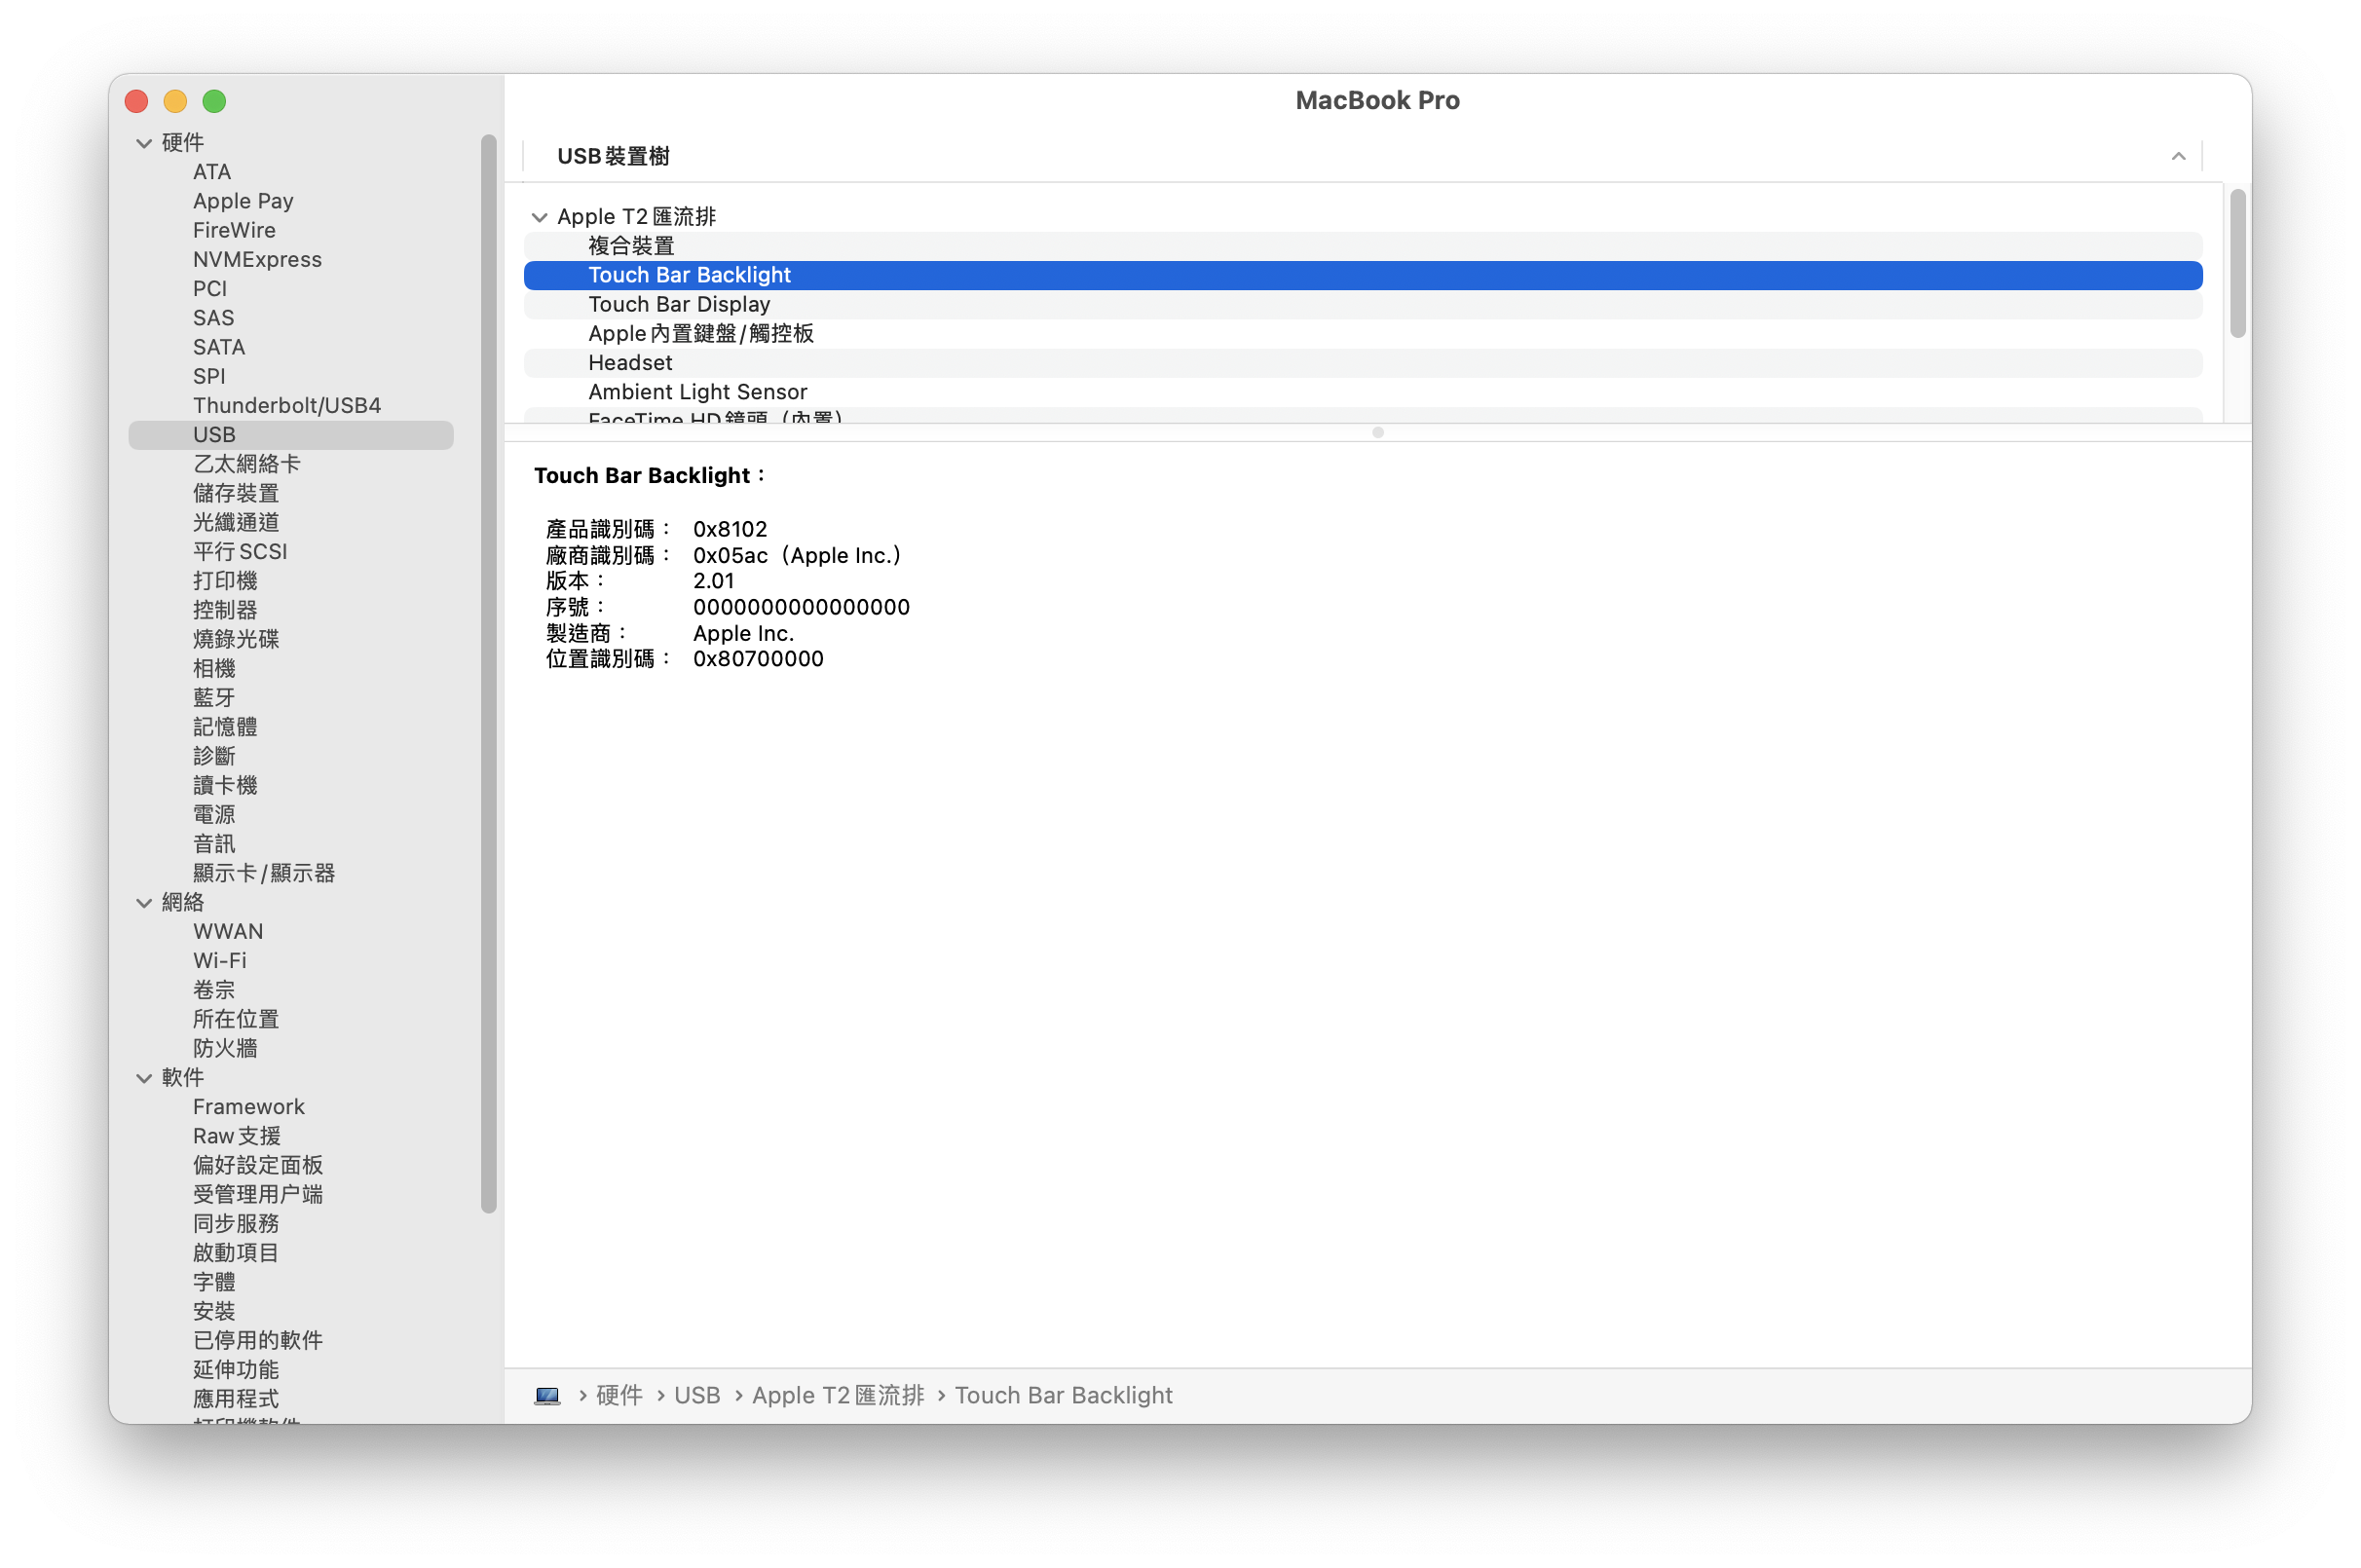Select 藍牙 in the hardware sidebar

click(213, 697)
